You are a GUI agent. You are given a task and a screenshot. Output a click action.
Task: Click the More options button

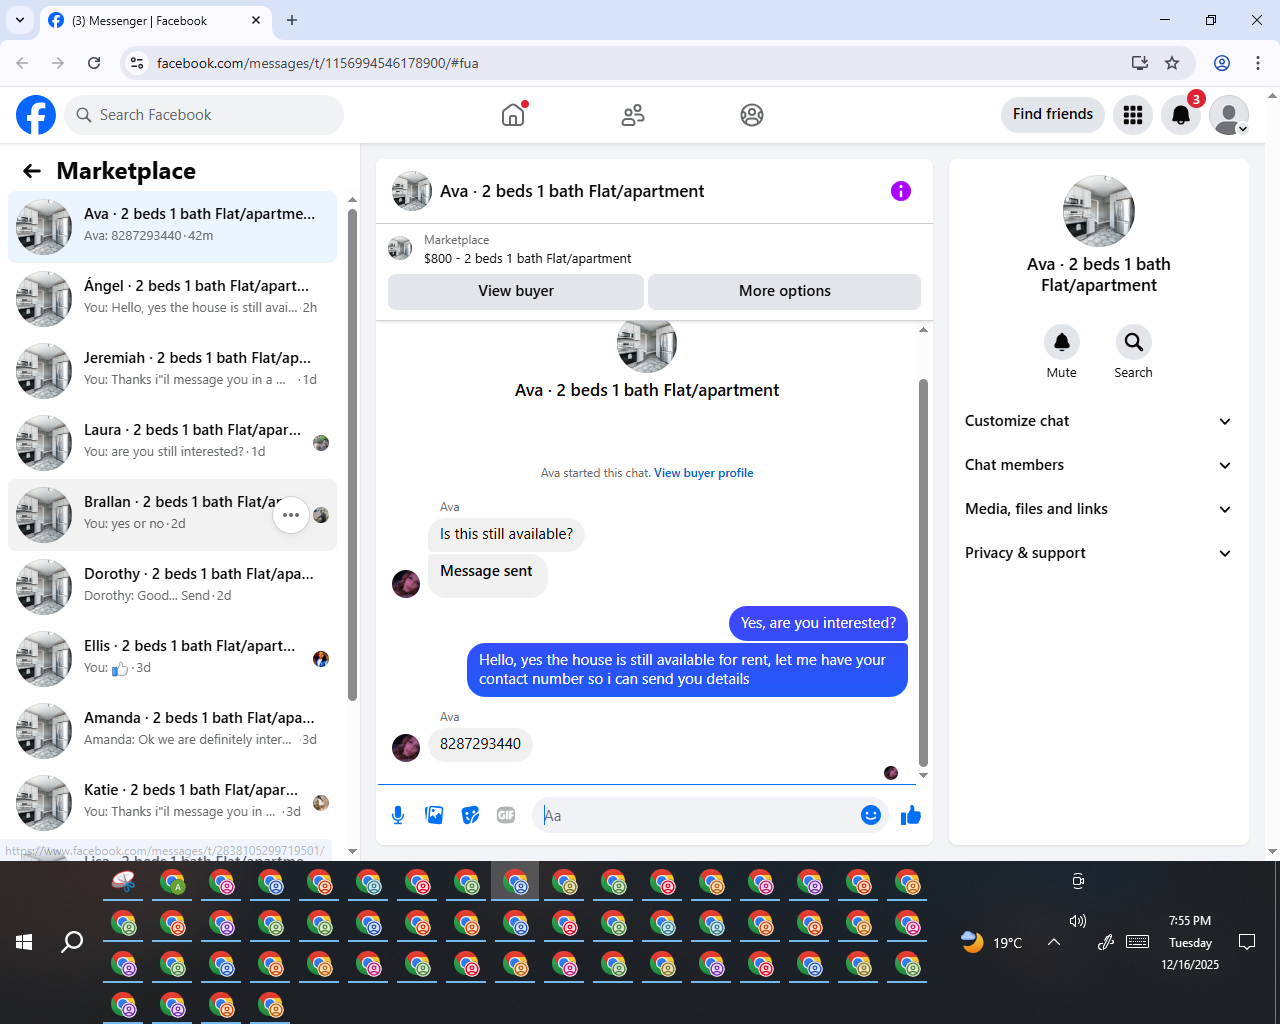pos(785,291)
